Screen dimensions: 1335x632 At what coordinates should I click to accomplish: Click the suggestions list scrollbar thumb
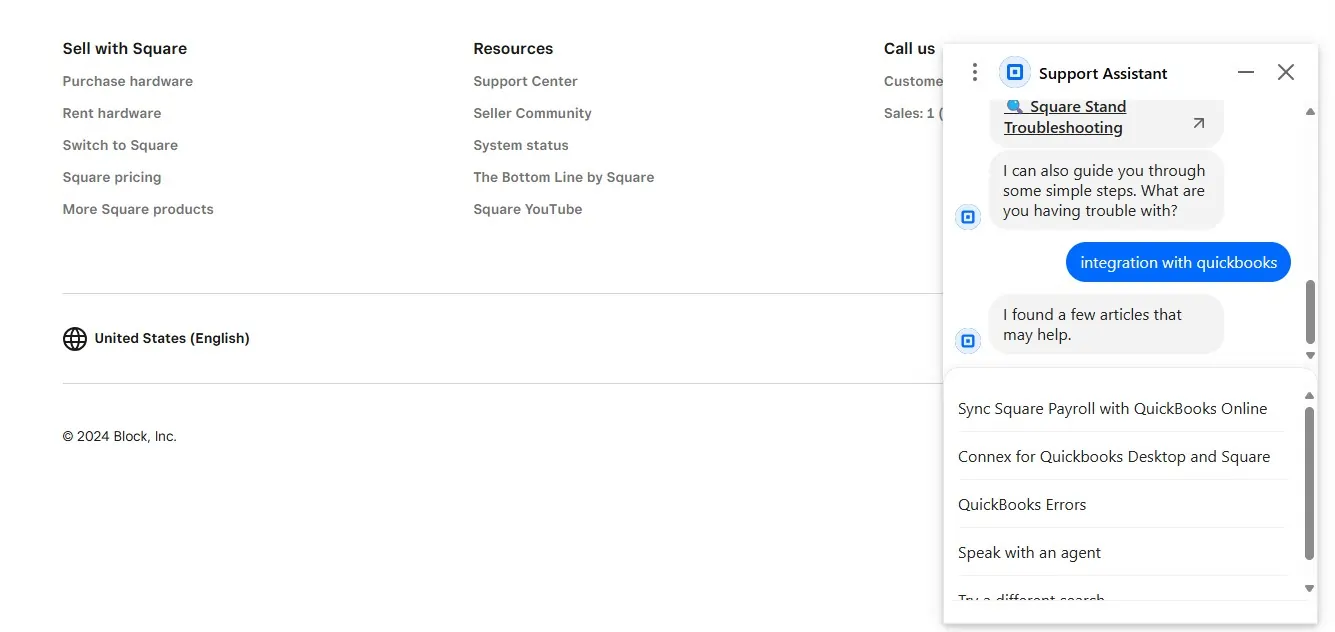click(x=1310, y=482)
